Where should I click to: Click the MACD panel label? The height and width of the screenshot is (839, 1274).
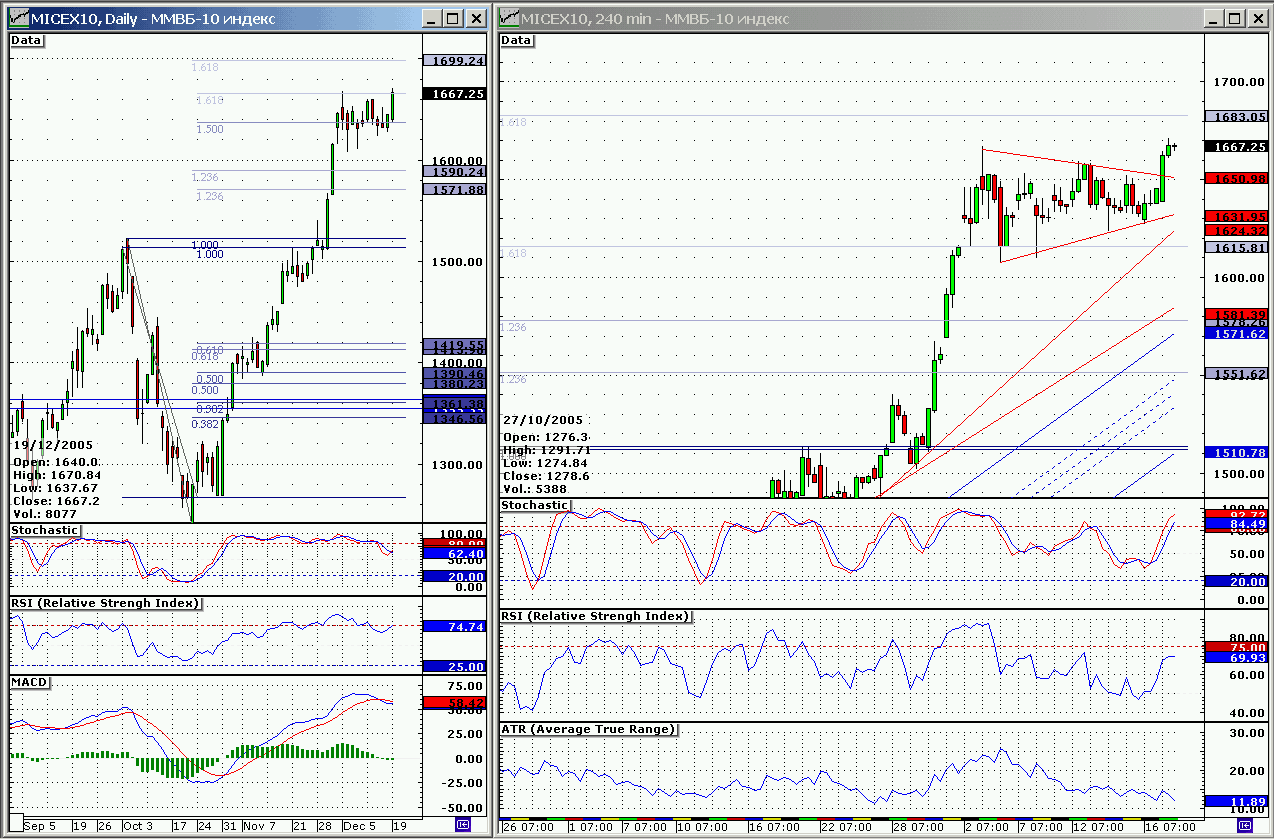28,681
